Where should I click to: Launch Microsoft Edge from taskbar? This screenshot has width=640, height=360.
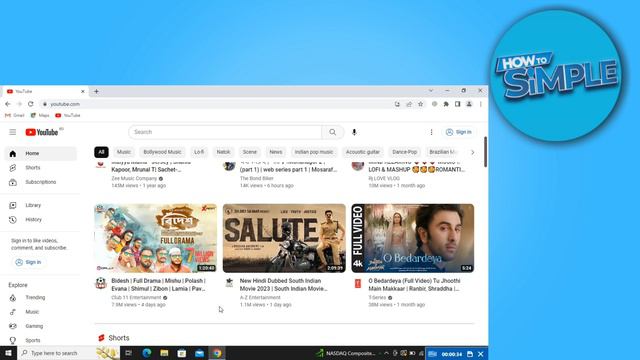click(147, 353)
